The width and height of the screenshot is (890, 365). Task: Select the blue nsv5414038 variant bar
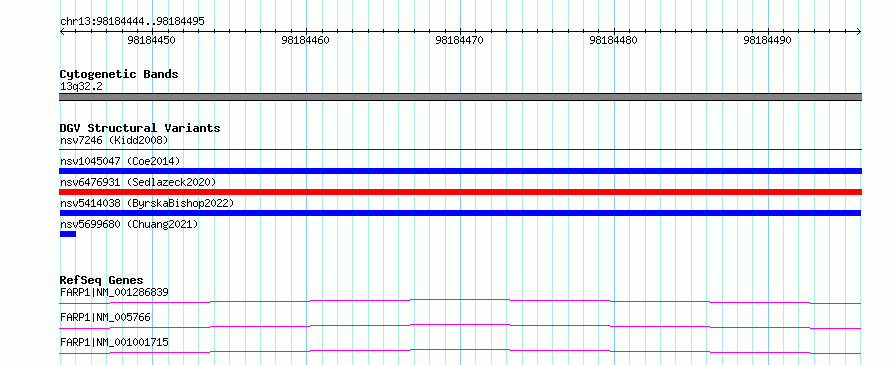(x=460, y=213)
